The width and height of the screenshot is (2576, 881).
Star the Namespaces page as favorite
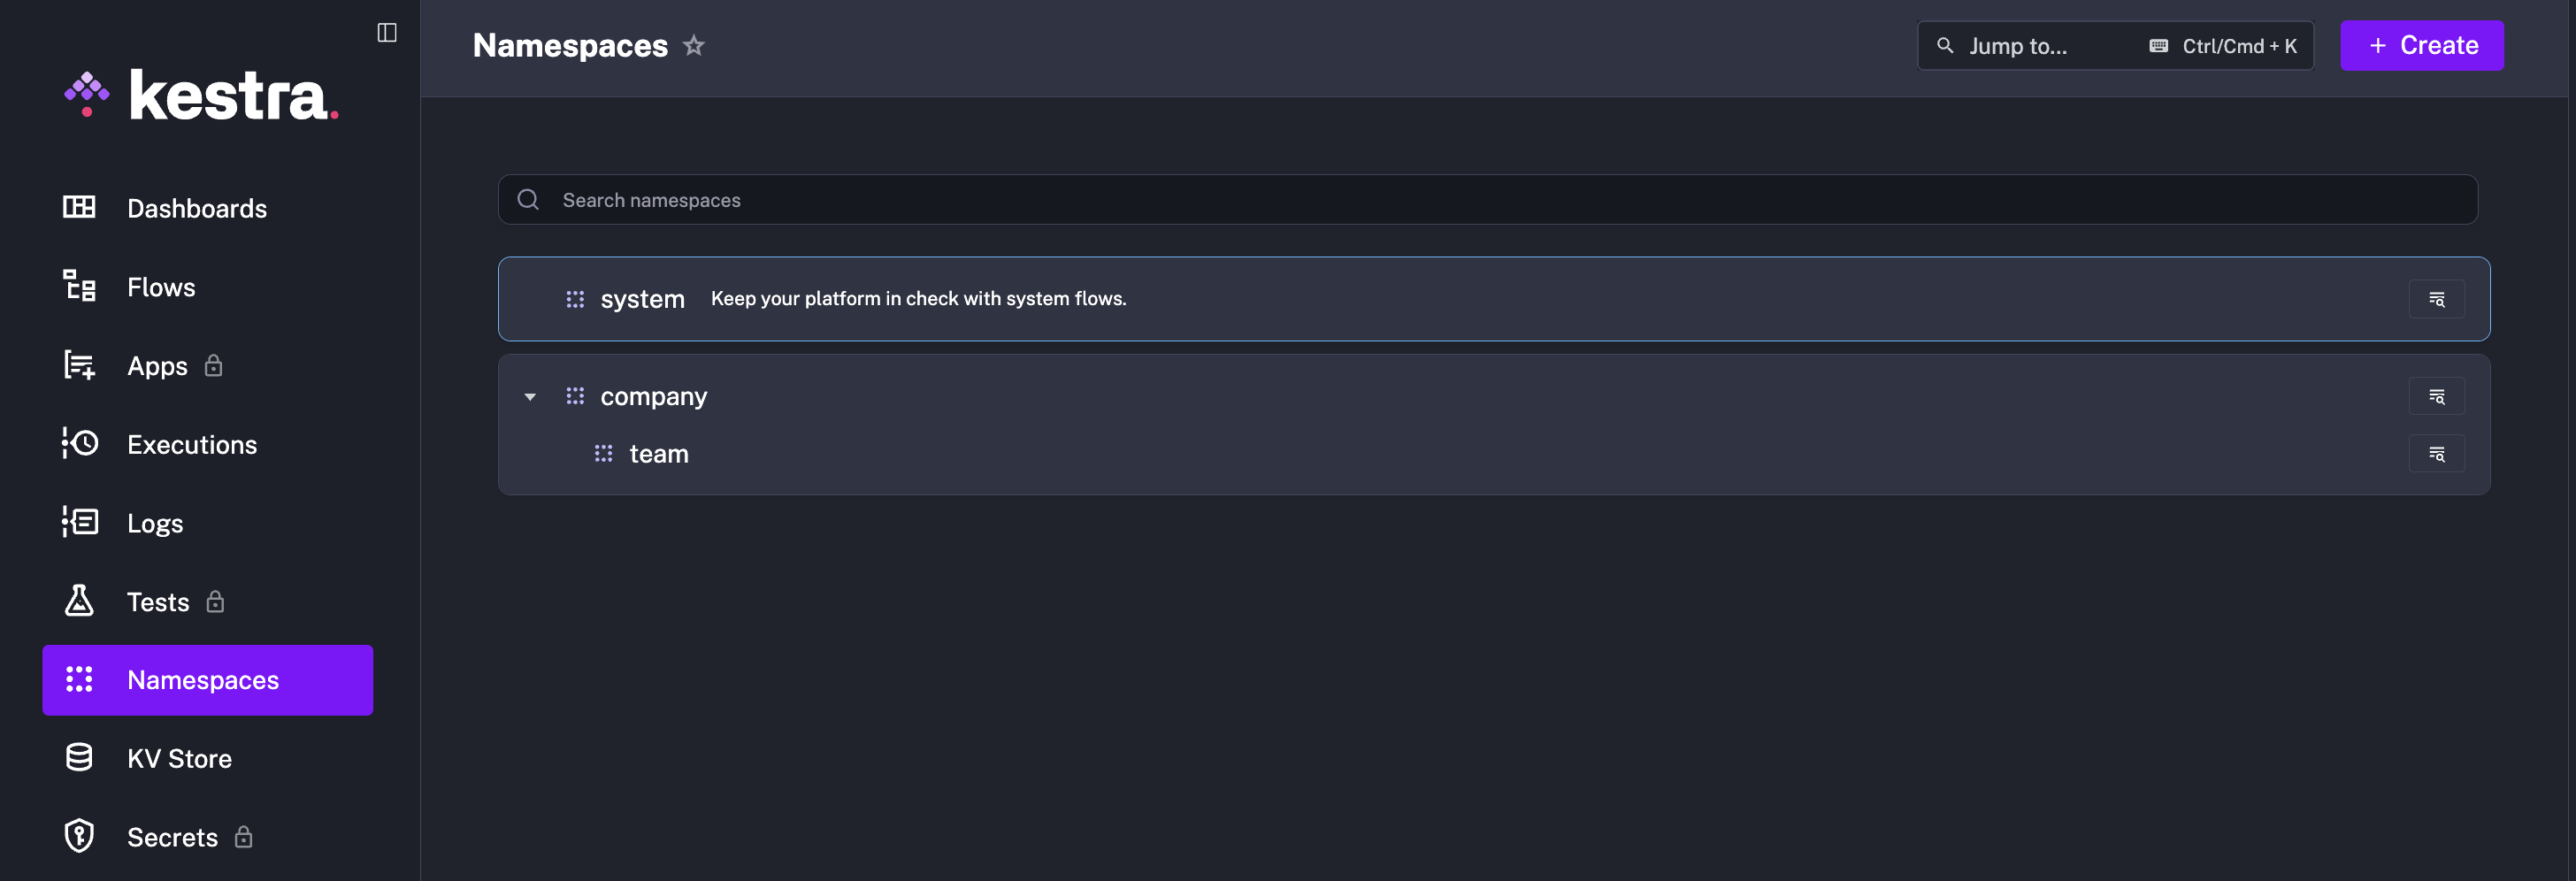694,45
